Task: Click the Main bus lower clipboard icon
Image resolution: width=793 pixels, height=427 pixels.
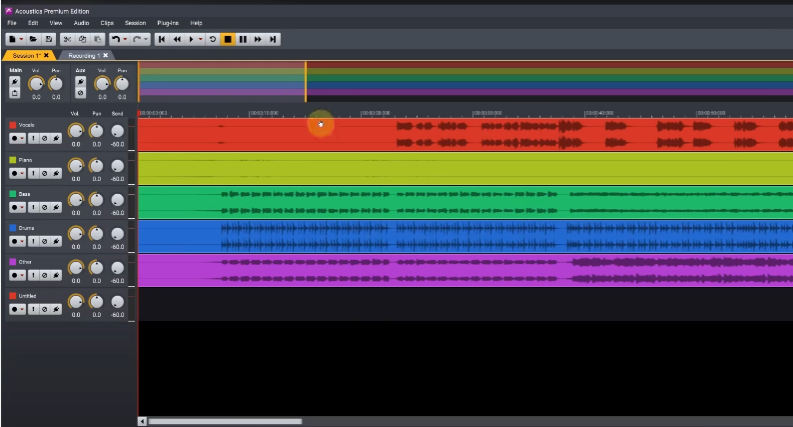Action: pos(15,93)
